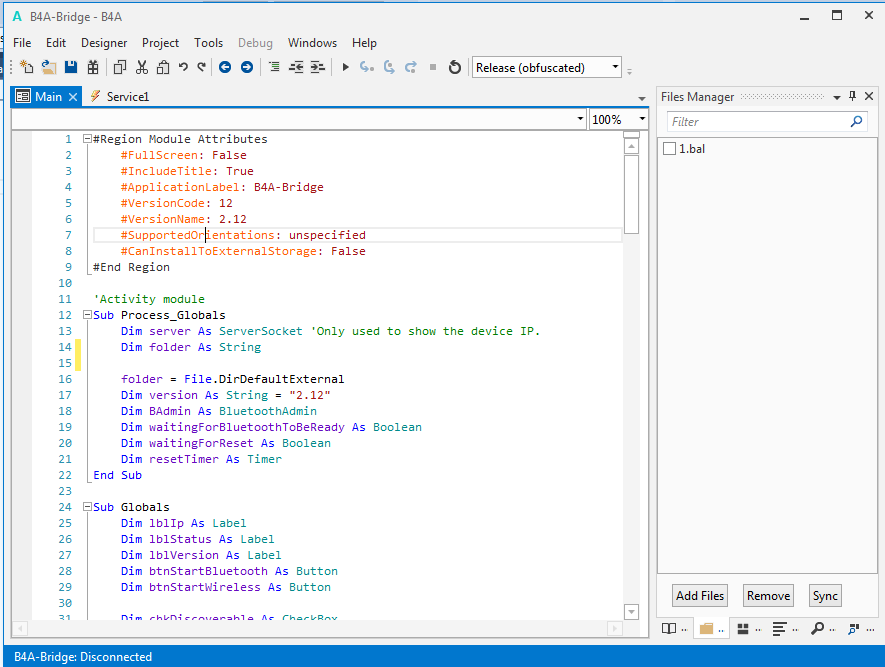This screenshot has height=667, width=885.
Task: Click the Sync button
Action: pos(825,596)
